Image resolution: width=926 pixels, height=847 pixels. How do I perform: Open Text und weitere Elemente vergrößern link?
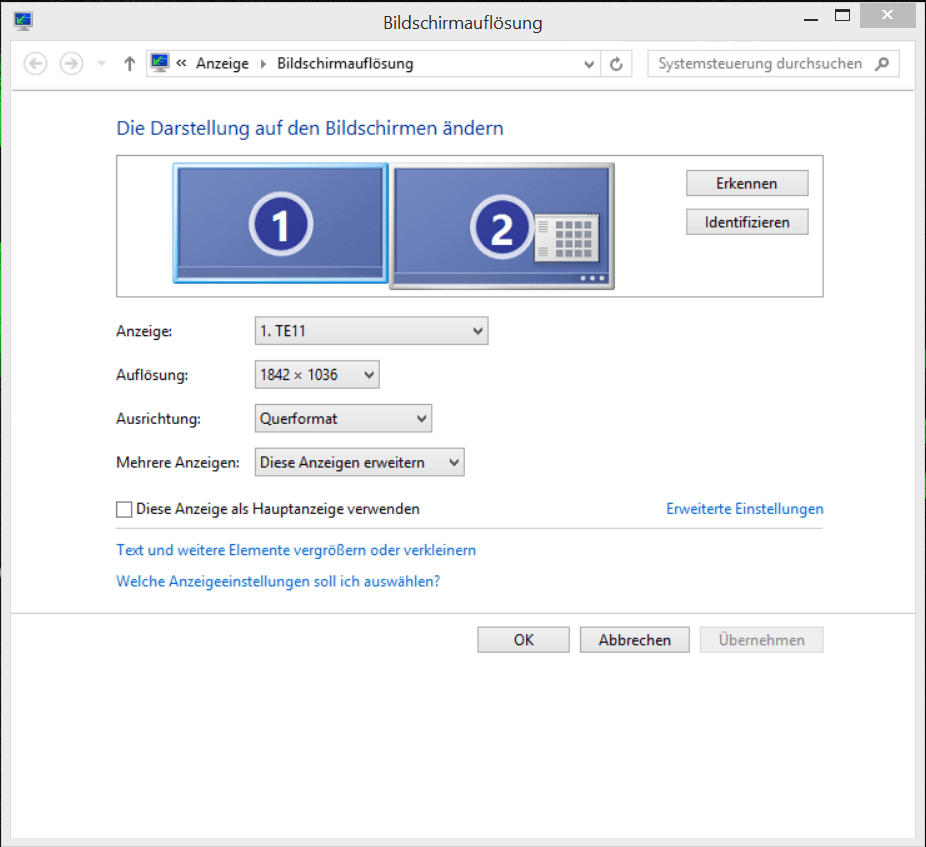click(296, 550)
